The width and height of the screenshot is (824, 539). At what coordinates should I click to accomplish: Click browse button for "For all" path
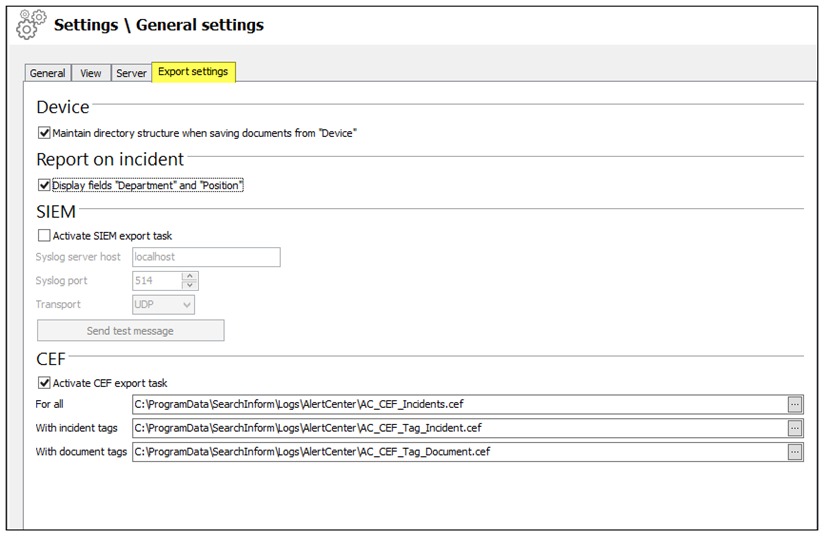coord(794,404)
